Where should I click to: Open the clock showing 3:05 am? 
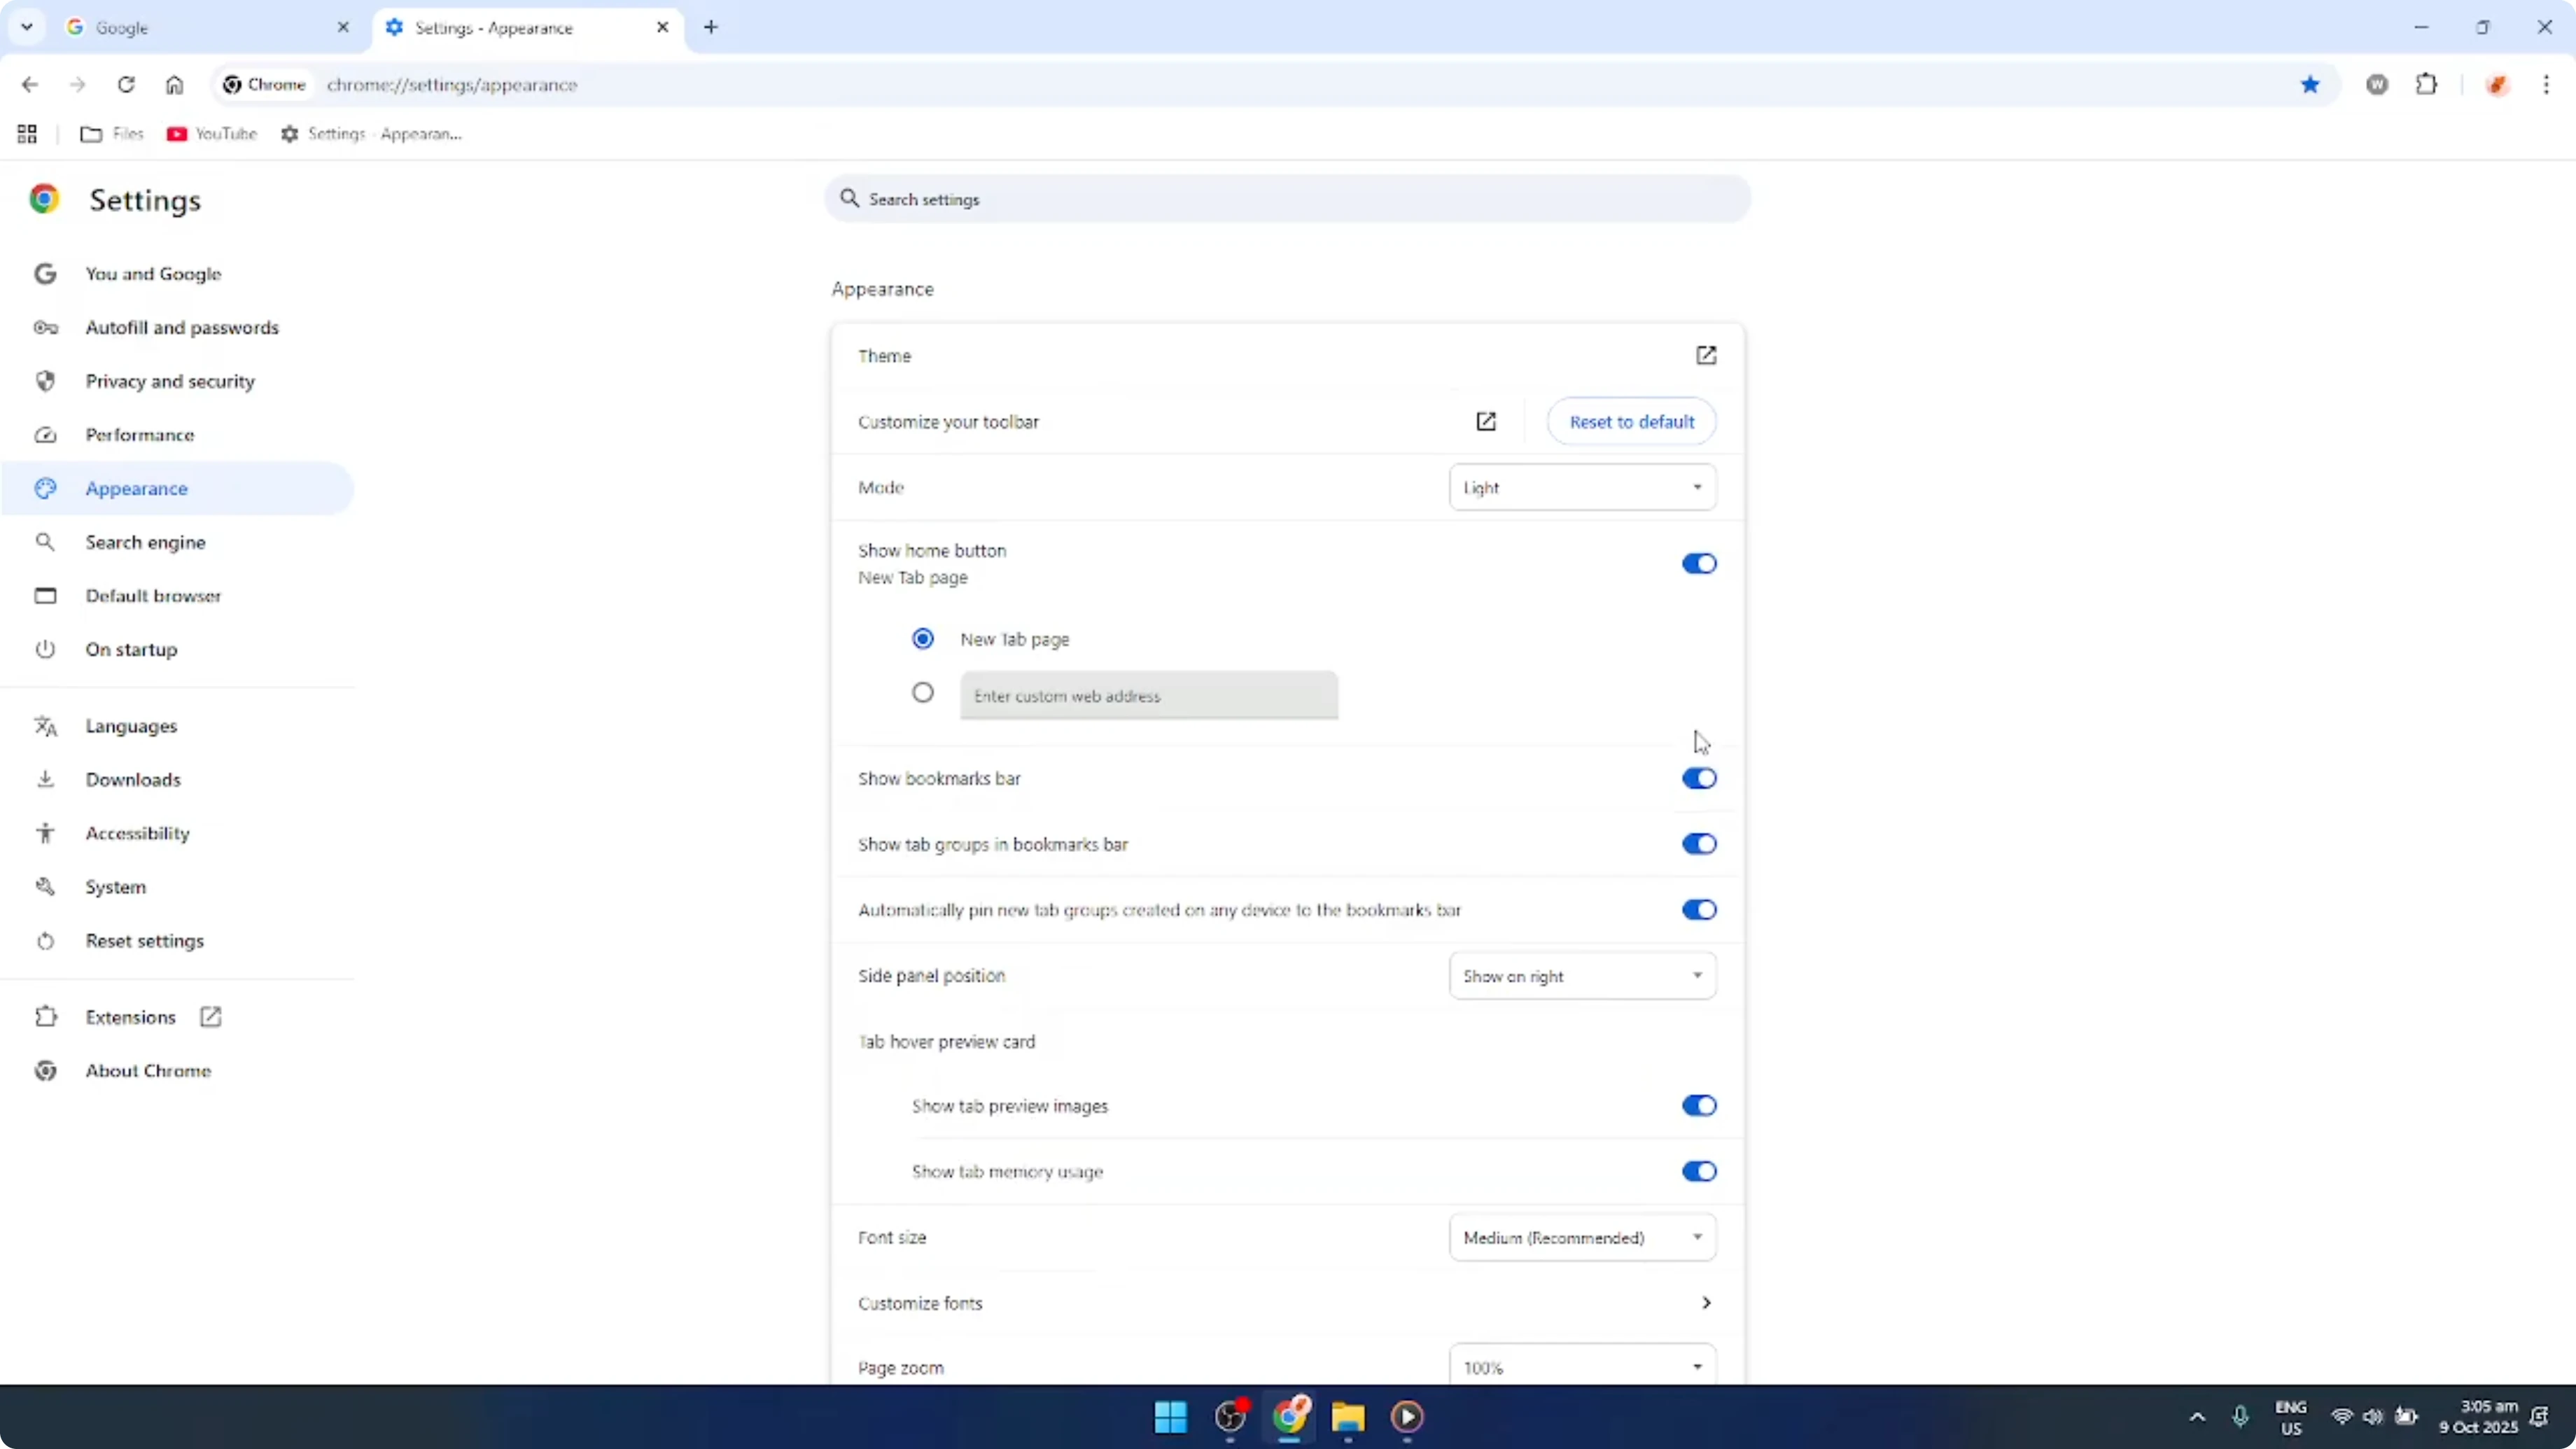(2478, 1417)
